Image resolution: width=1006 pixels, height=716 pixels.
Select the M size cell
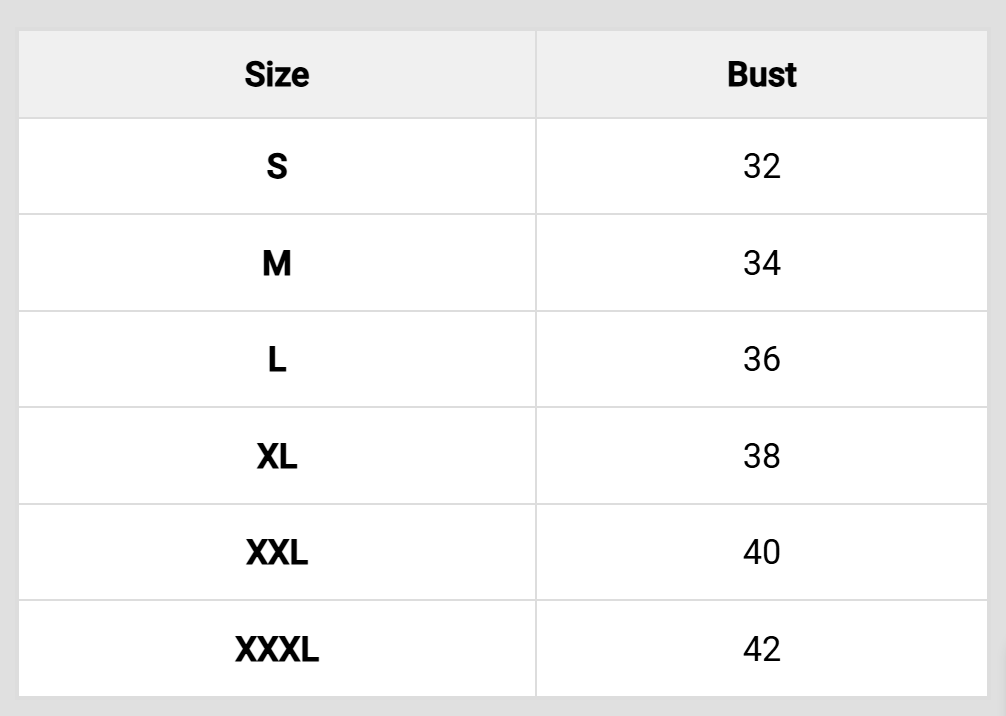pyautogui.click(x=277, y=263)
